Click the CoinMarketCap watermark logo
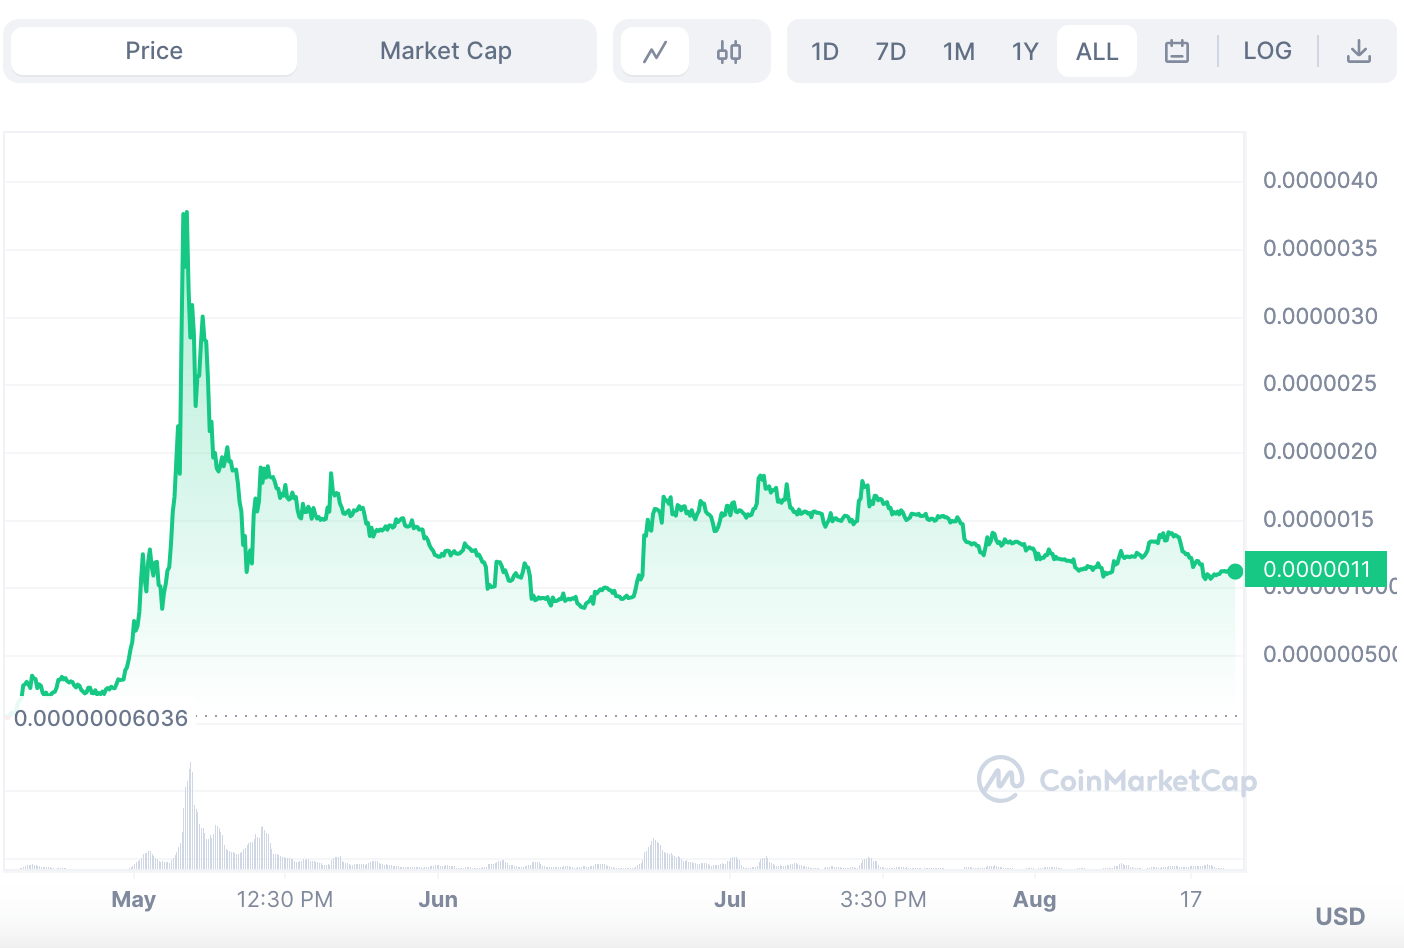Screen dimensions: 1404x948 click(1117, 779)
